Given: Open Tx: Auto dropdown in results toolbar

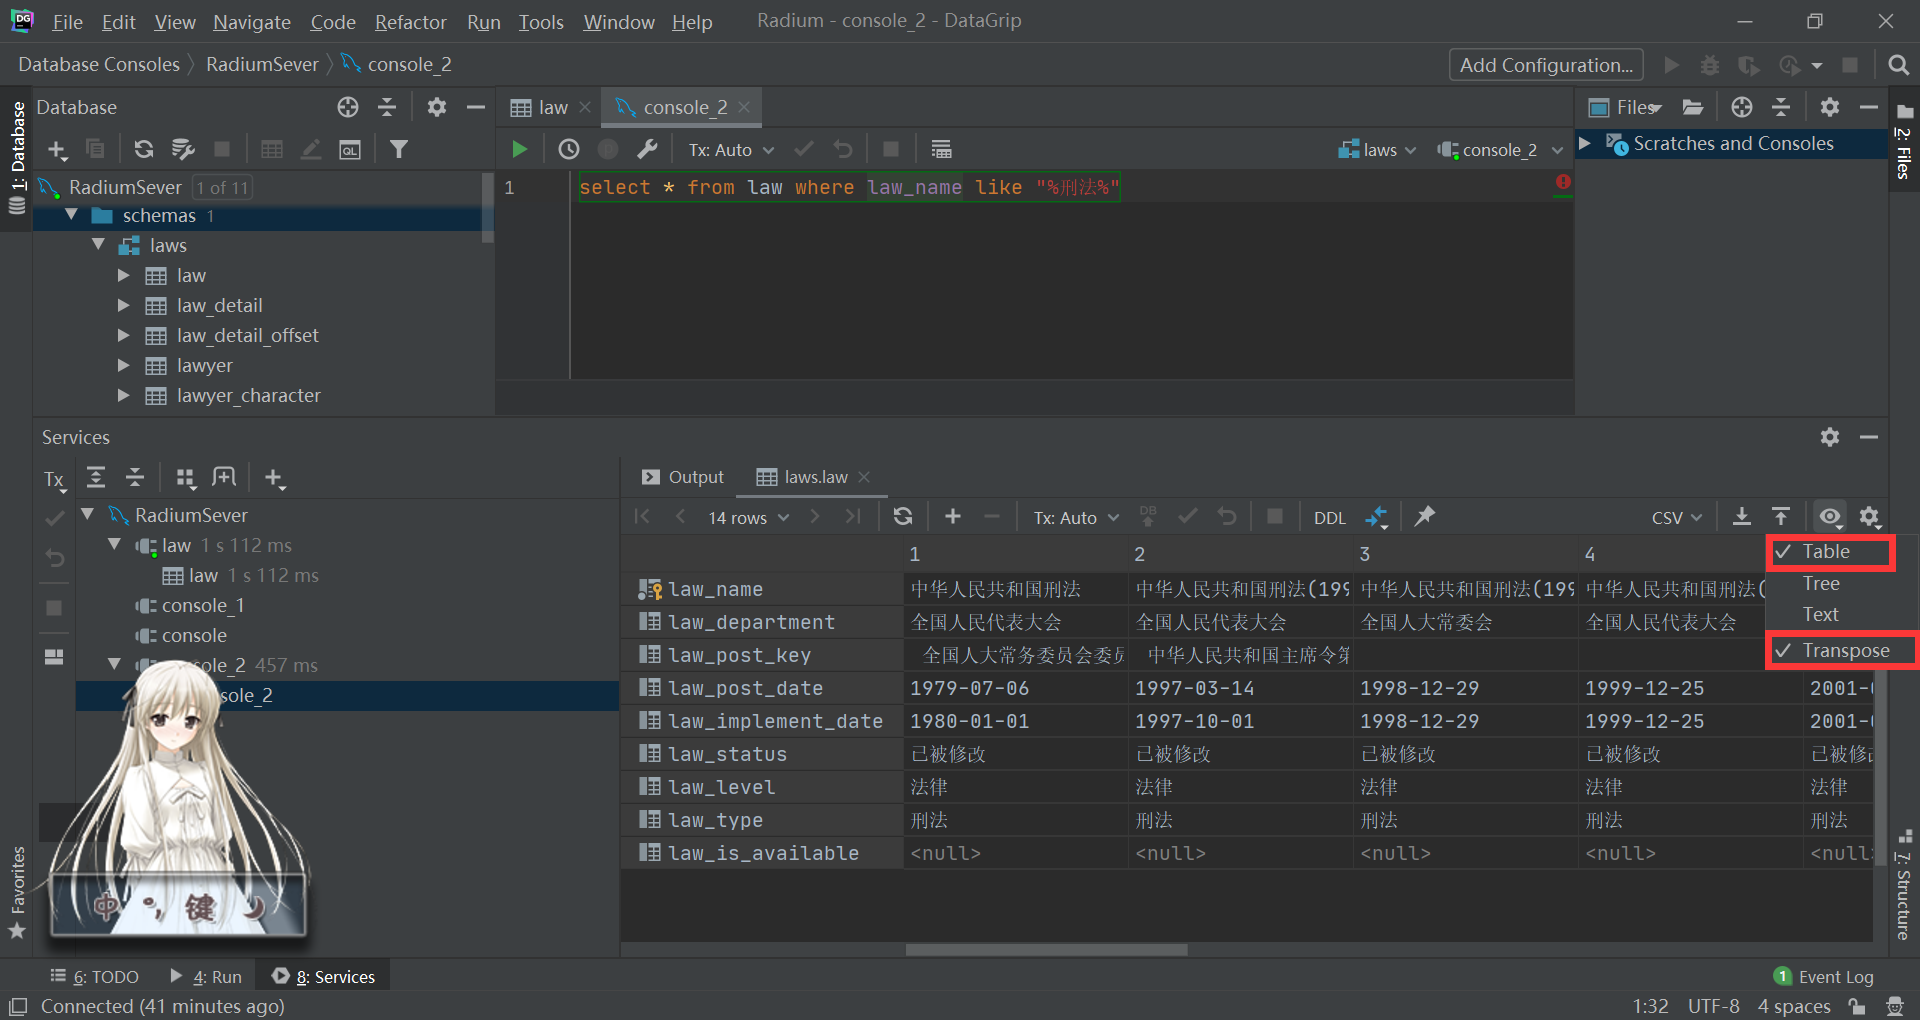Looking at the screenshot, I should coord(1076,518).
